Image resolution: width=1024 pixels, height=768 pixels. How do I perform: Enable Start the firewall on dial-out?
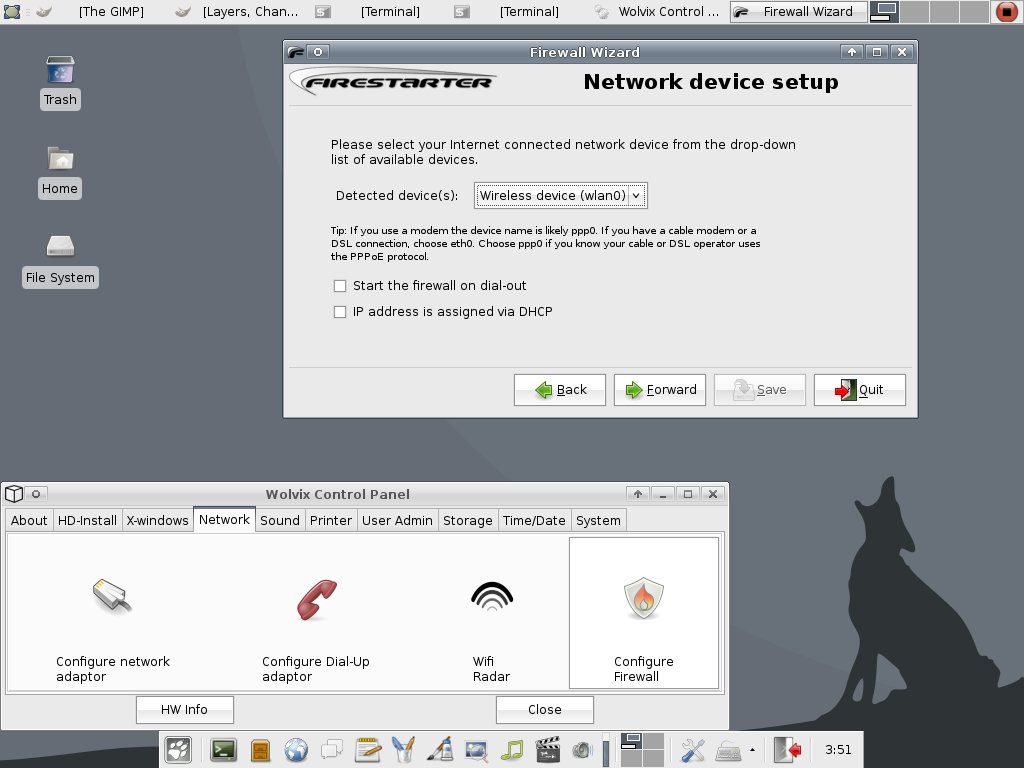pos(340,286)
